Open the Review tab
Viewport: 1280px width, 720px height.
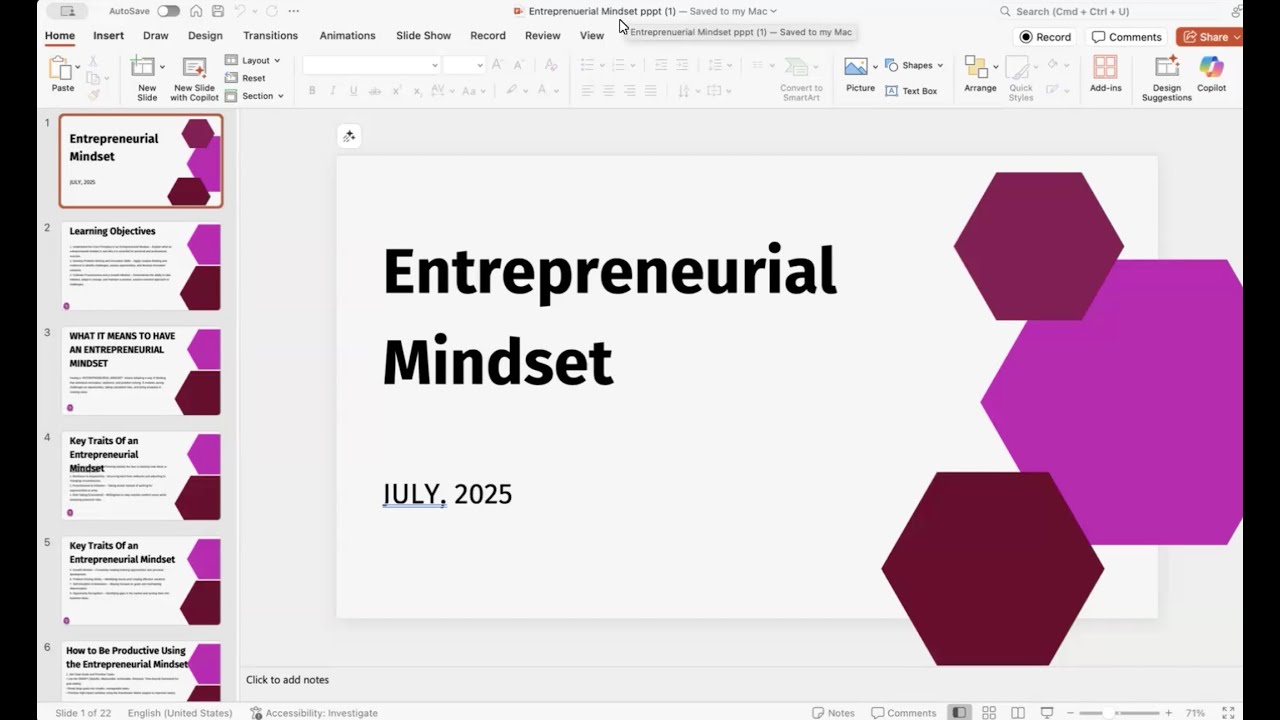(543, 35)
